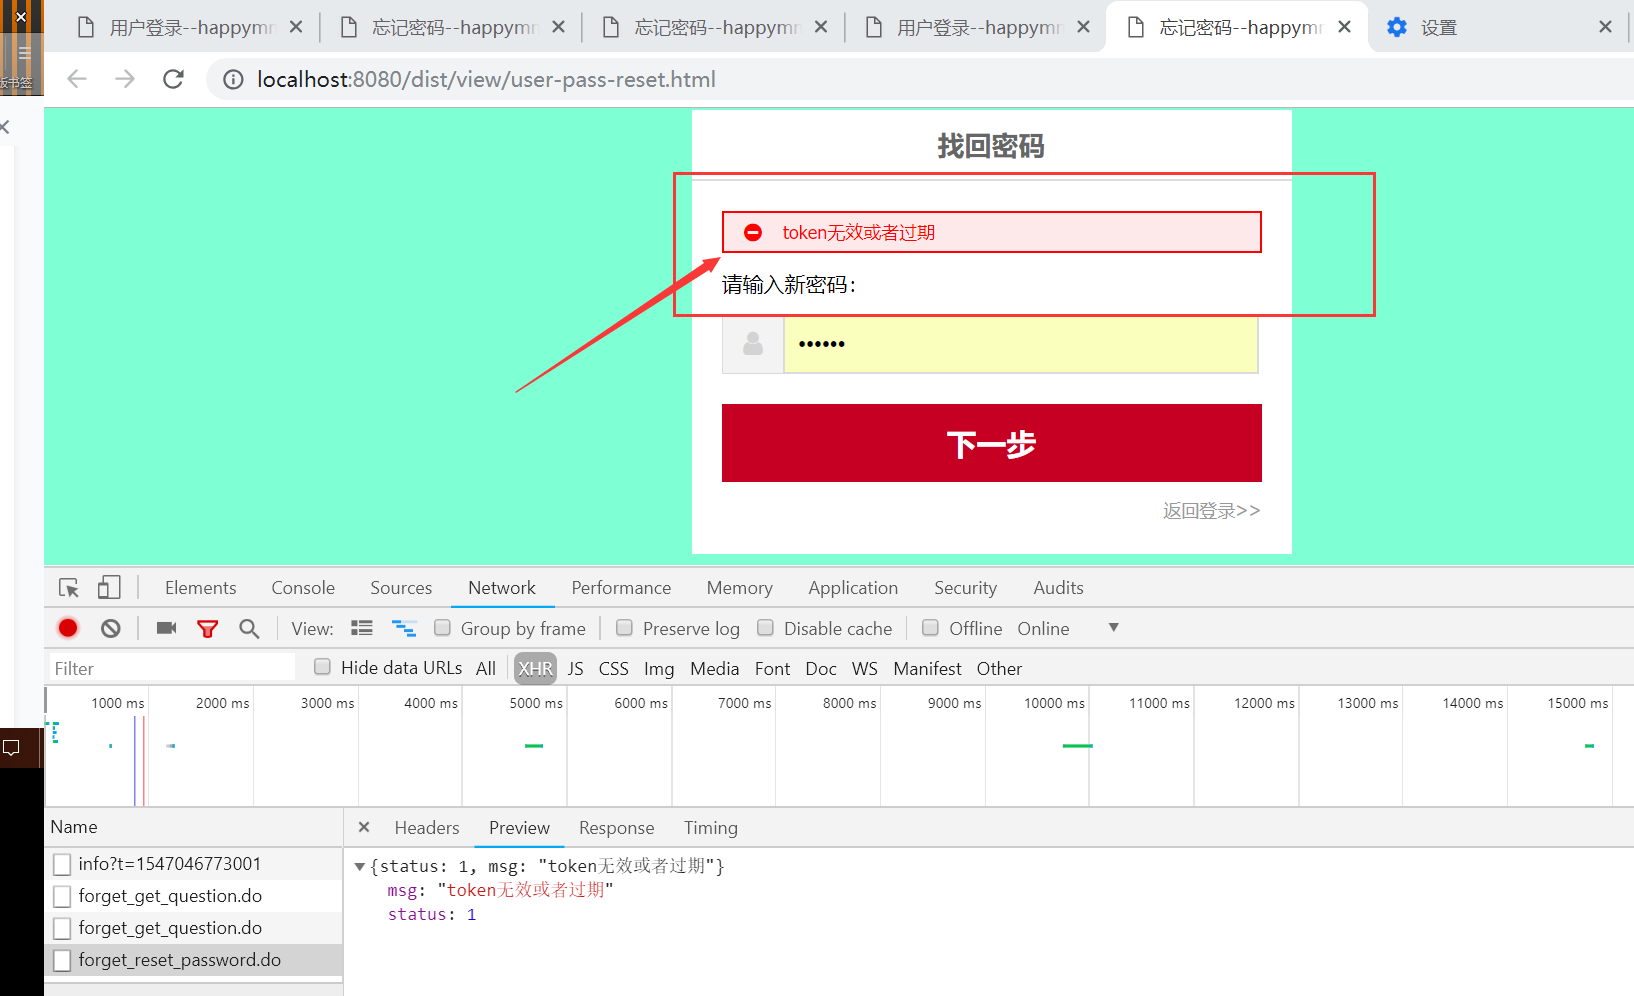Viewport: 1634px width, 996px height.
Task: Open the Console panel tab
Action: coord(303,588)
